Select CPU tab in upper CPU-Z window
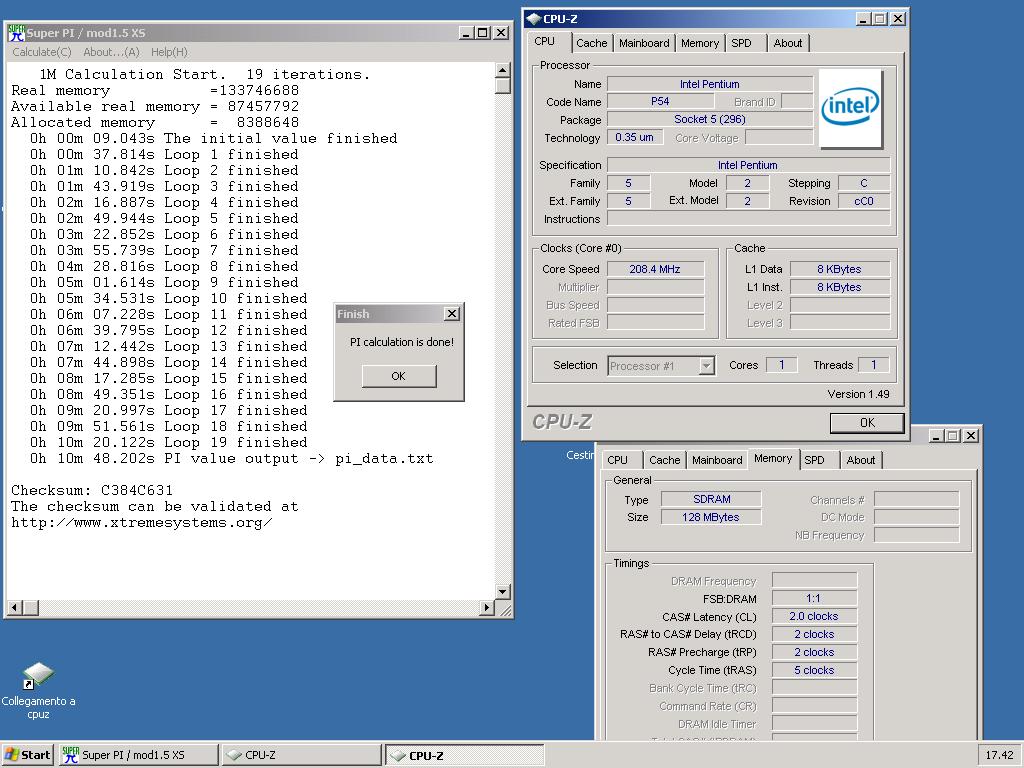The width and height of the screenshot is (1024, 768). tap(545, 41)
